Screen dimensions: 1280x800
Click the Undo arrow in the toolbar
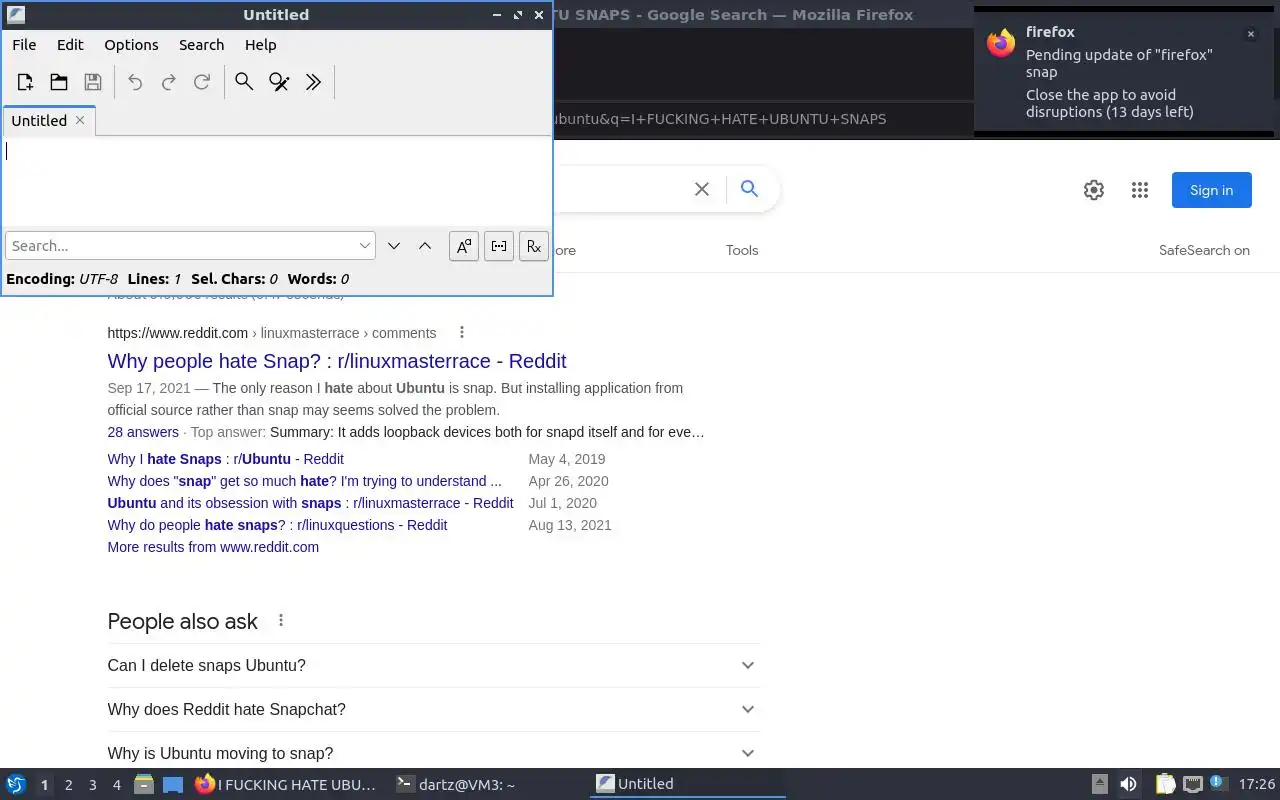click(135, 82)
